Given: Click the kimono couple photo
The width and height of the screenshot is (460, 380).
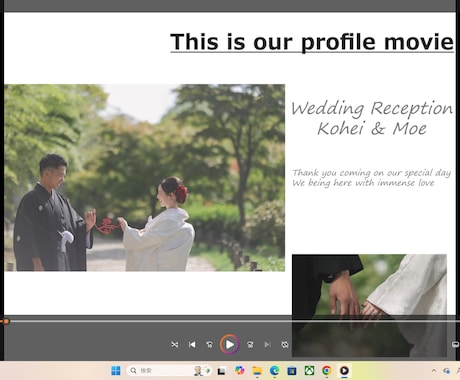Looking at the screenshot, I should pos(144,178).
